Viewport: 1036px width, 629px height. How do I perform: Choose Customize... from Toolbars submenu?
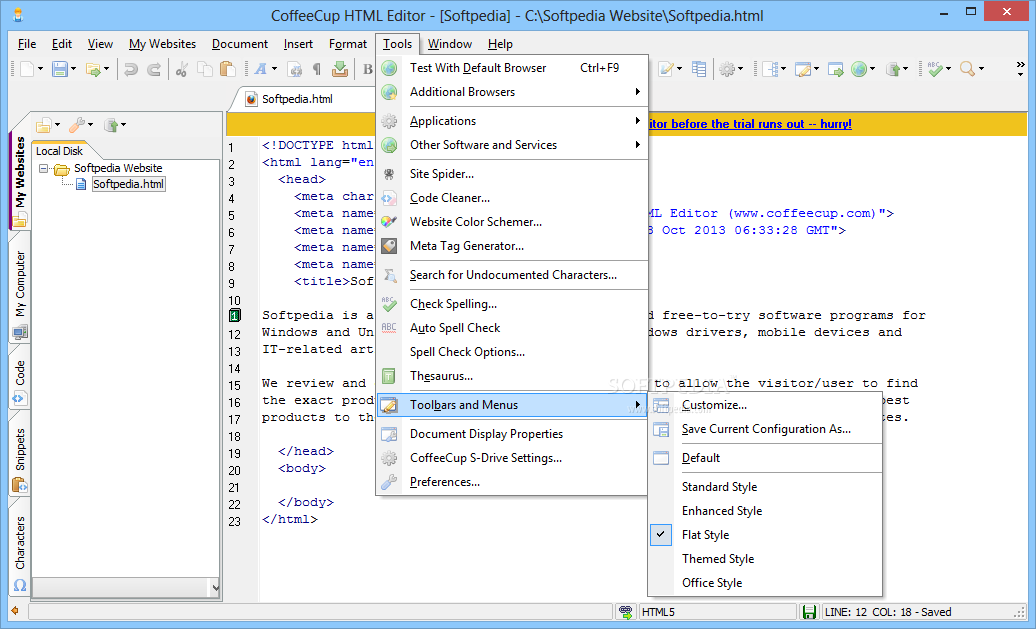pos(714,405)
